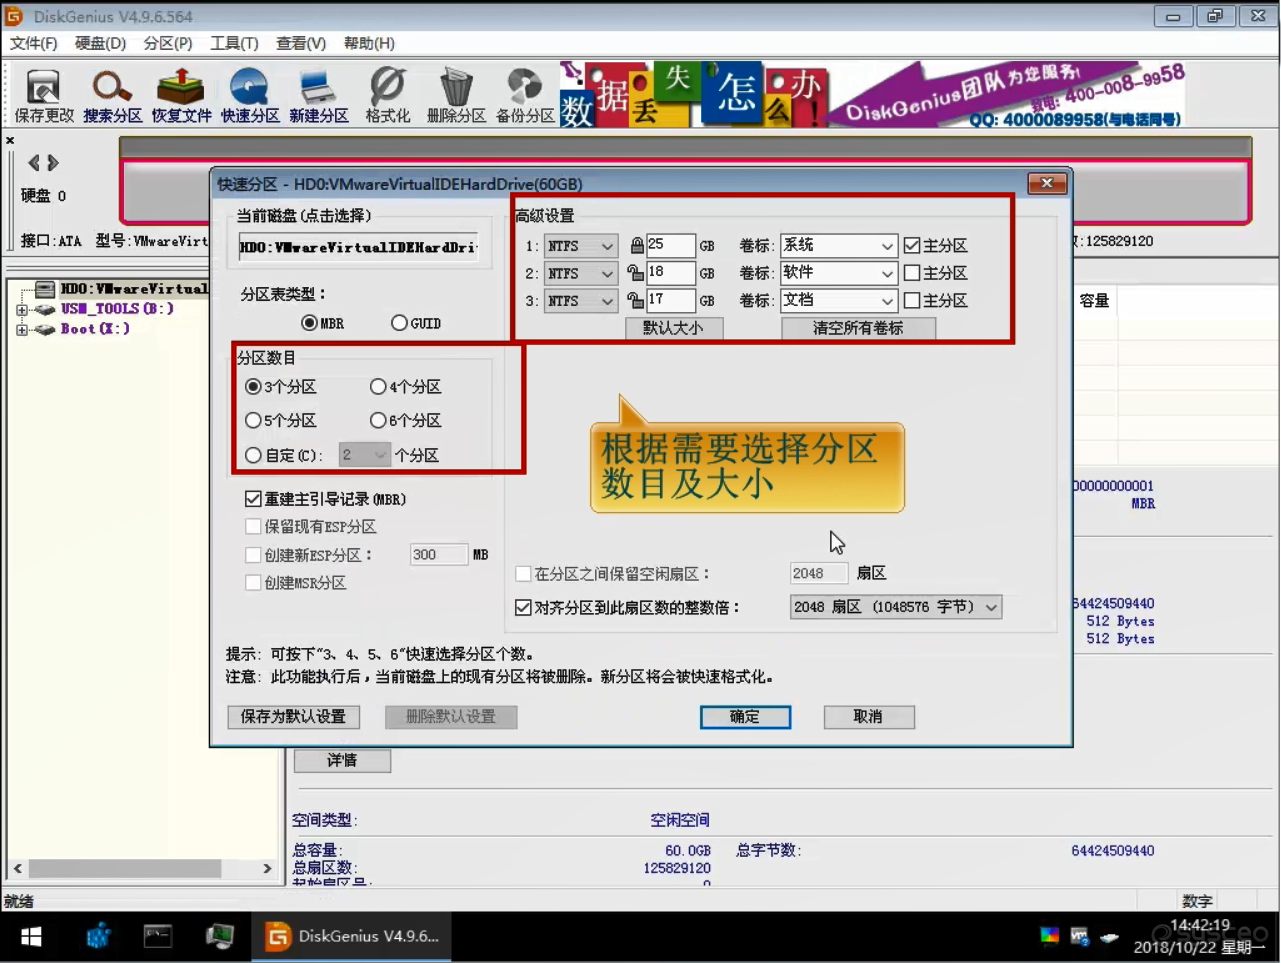Image resolution: width=1281 pixels, height=963 pixels.
Task: Open the 恢复文件 recover files tool
Action: pyautogui.click(x=181, y=95)
